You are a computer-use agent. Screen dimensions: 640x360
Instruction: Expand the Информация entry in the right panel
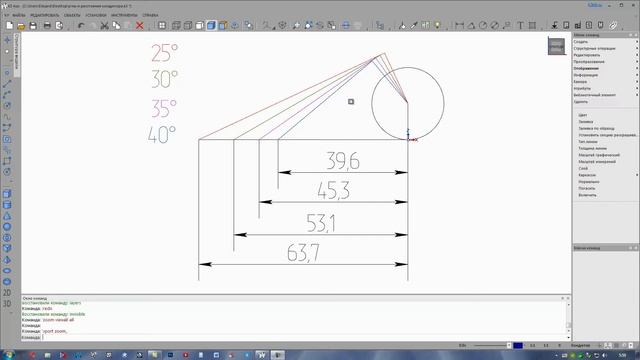(x=605, y=75)
